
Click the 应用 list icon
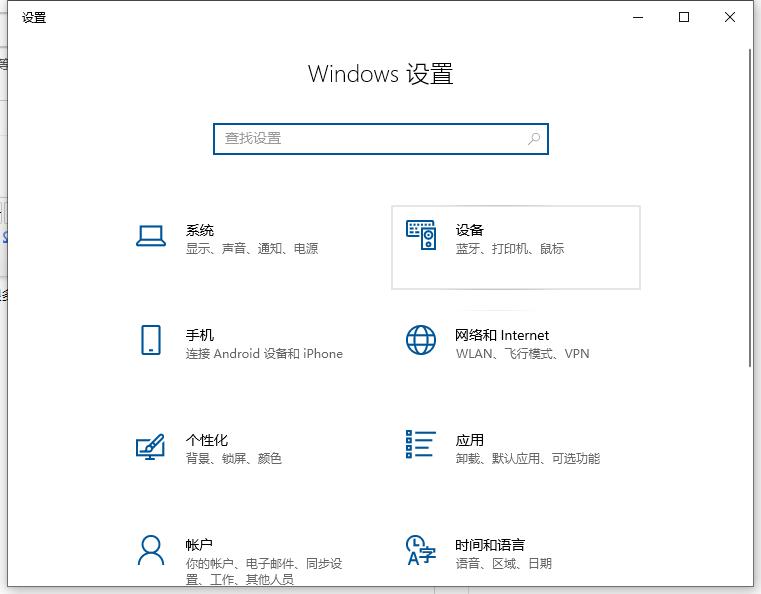pos(421,445)
